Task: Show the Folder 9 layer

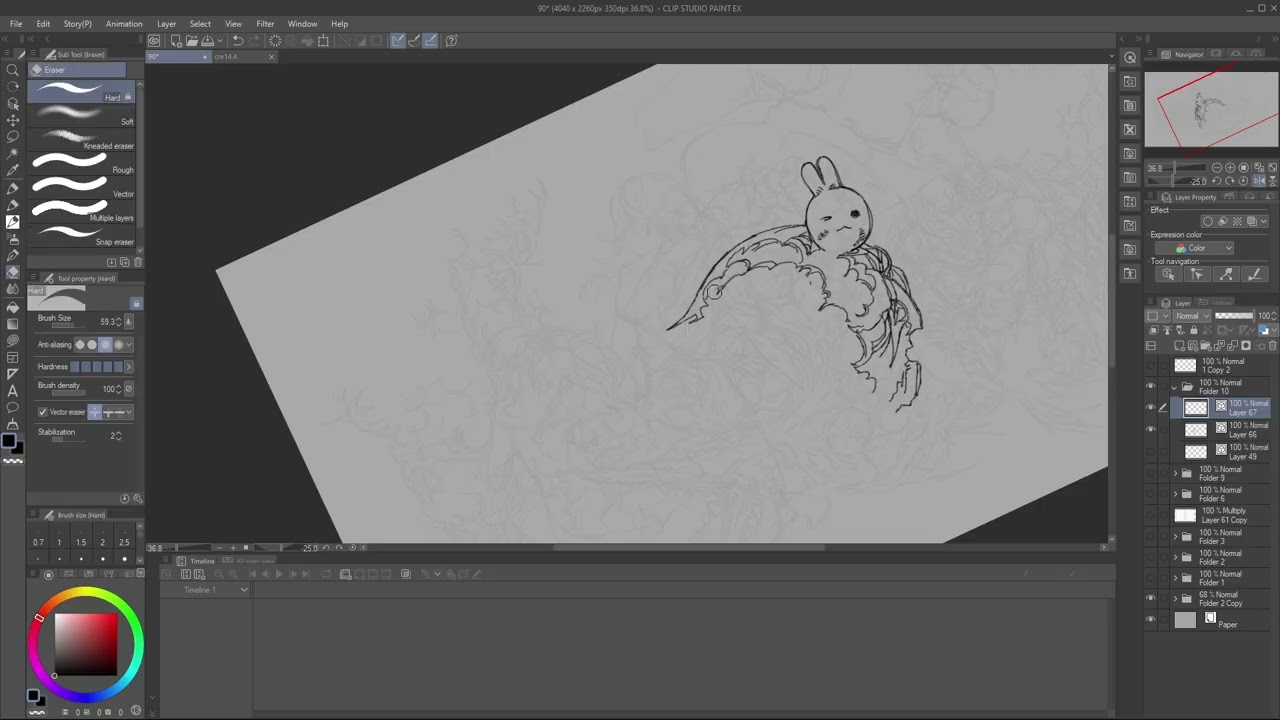Action: pyautogui.click(x=1150, y=473)
